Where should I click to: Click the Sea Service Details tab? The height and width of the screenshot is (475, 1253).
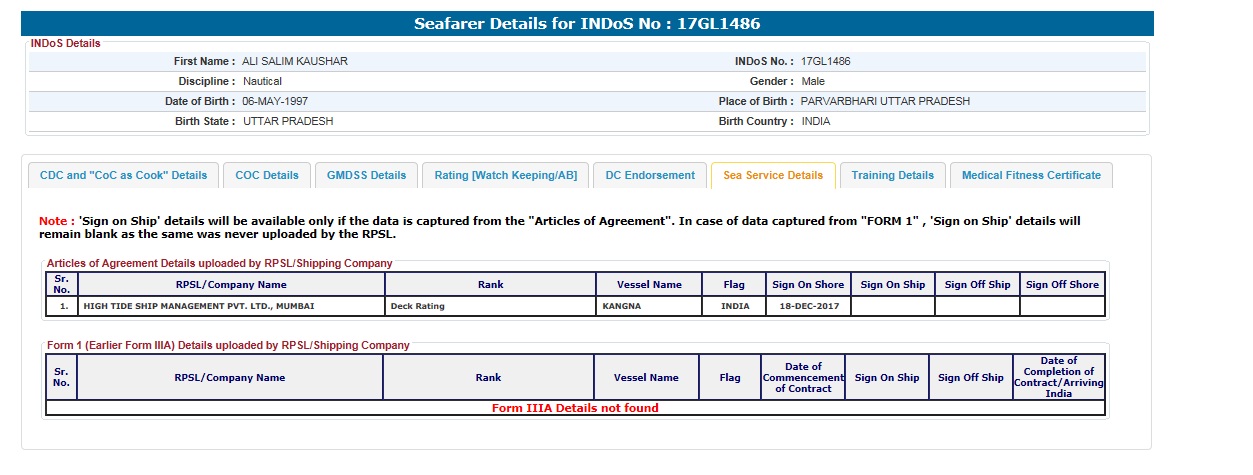773,175
